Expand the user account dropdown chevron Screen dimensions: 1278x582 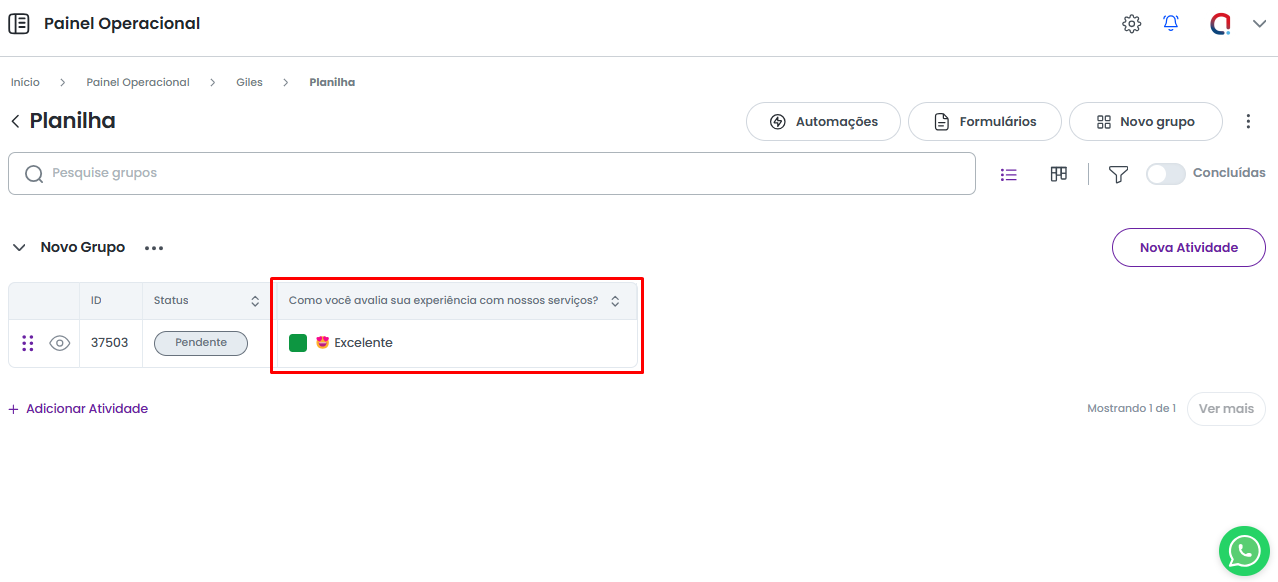coord(1259,24)
